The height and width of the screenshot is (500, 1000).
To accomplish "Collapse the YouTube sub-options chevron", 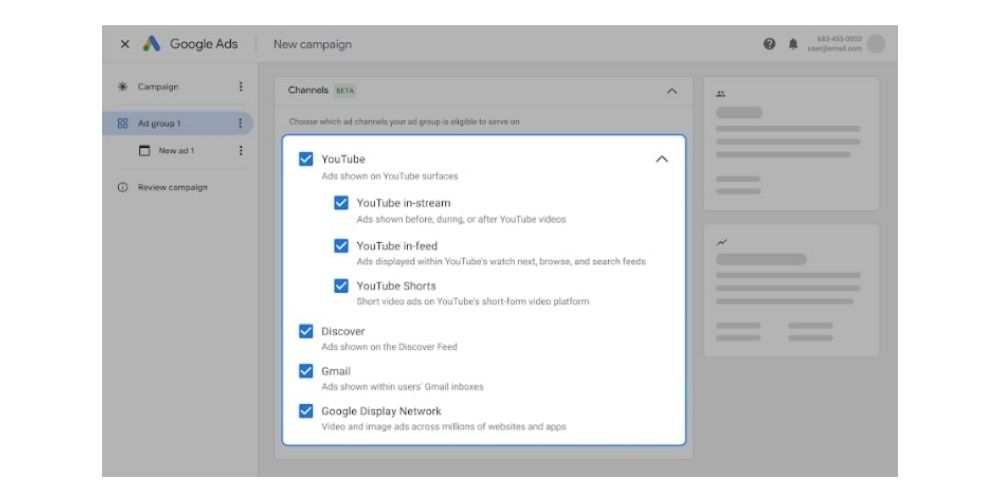I will [x=661, y=159].
